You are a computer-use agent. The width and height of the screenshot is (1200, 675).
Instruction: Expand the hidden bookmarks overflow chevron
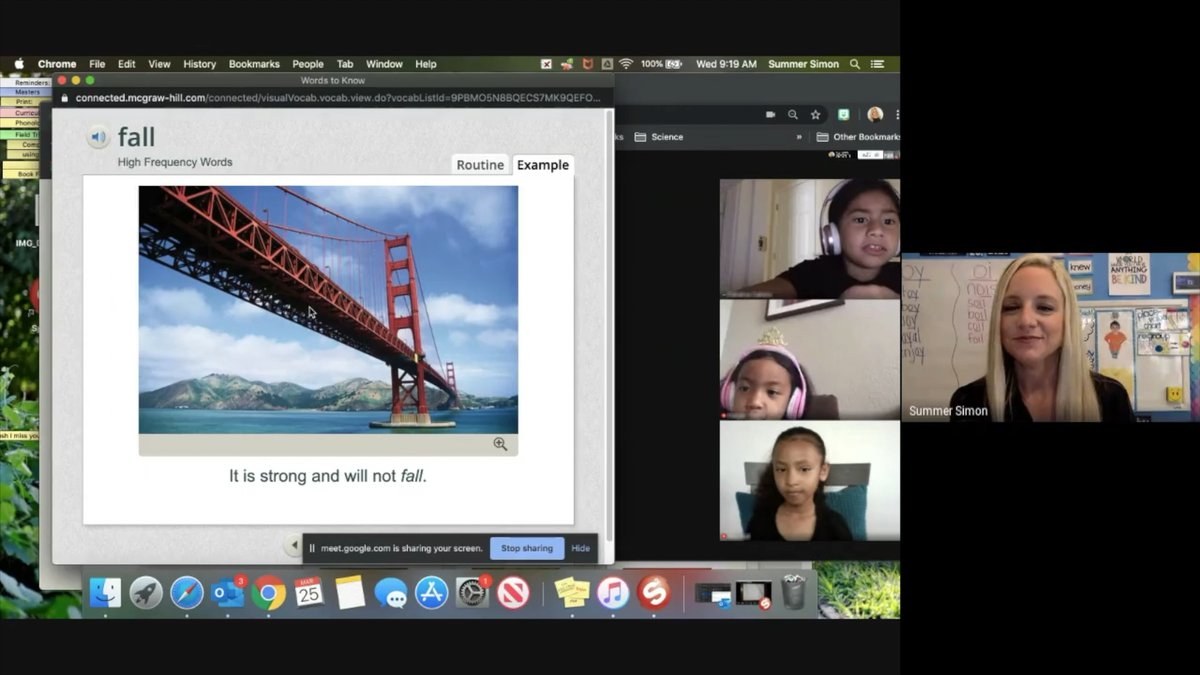[799, 137]
